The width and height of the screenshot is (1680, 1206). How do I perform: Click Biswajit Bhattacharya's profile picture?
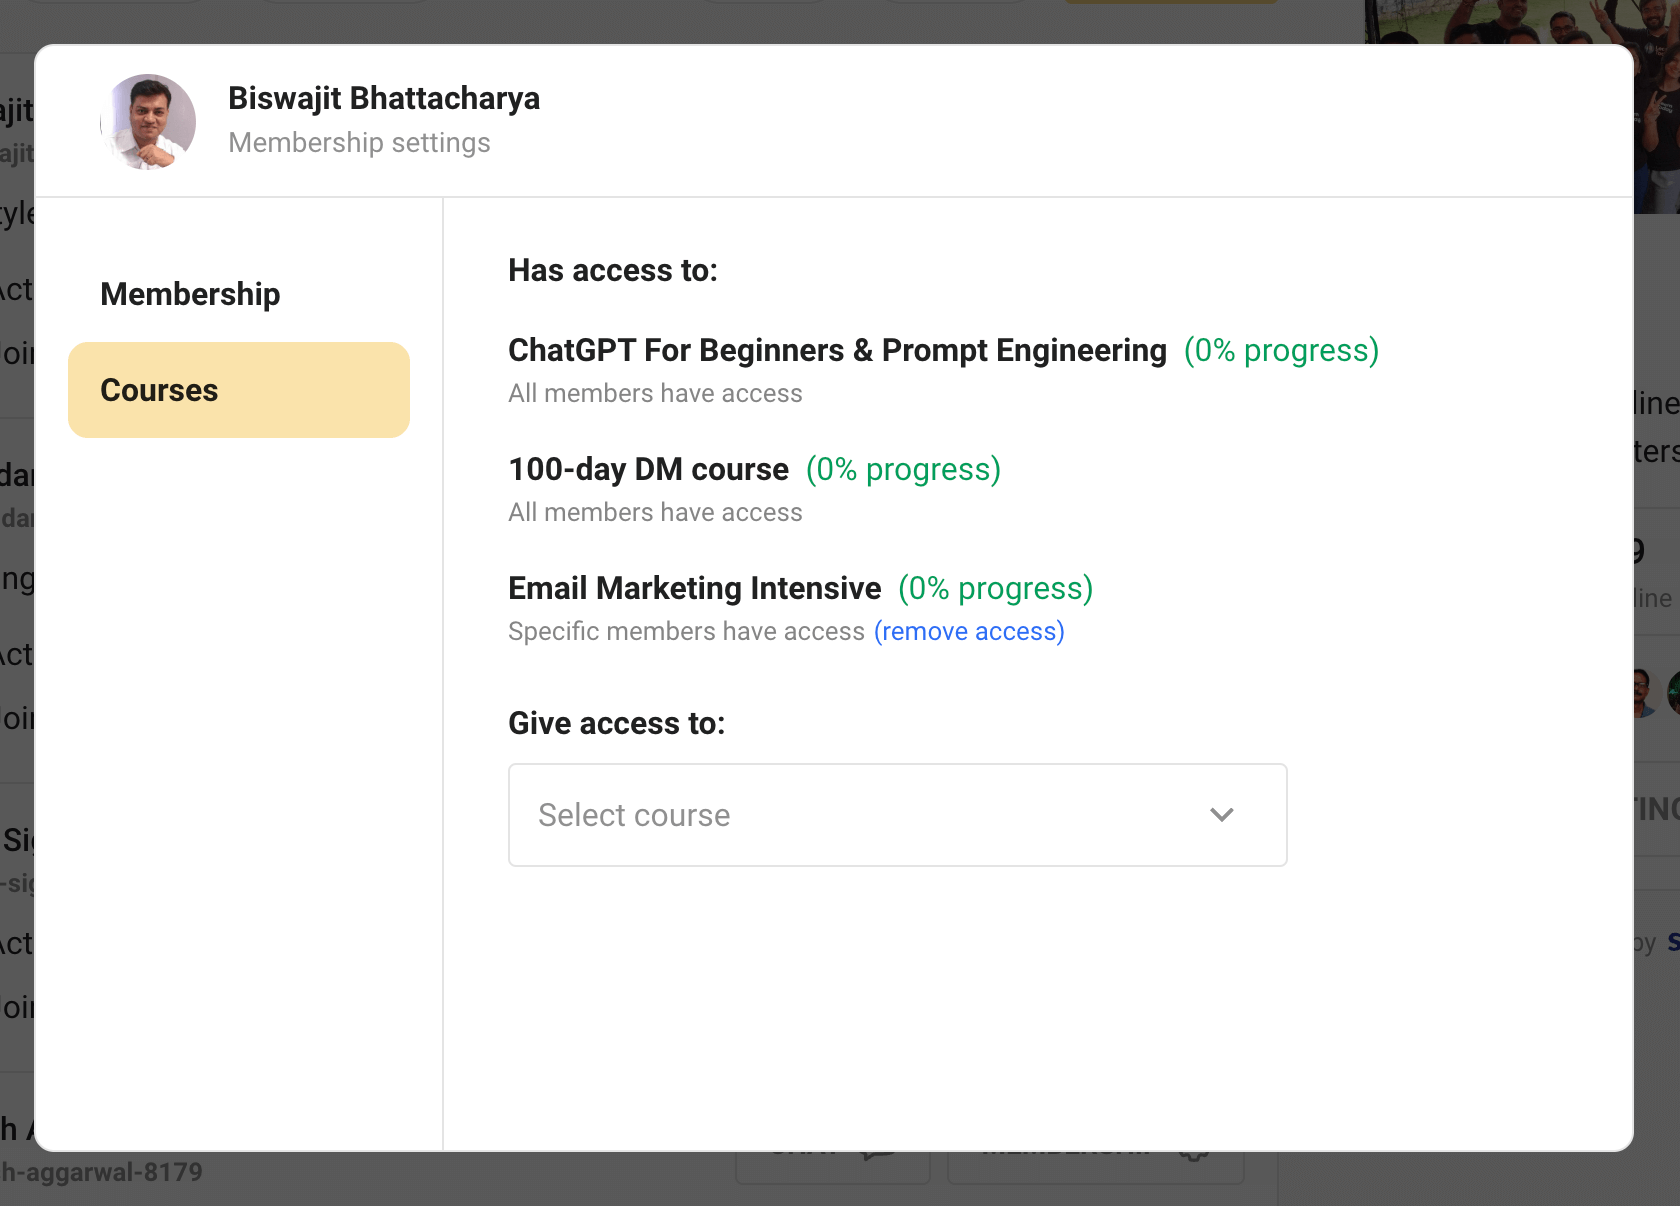(x=148, y=121)
